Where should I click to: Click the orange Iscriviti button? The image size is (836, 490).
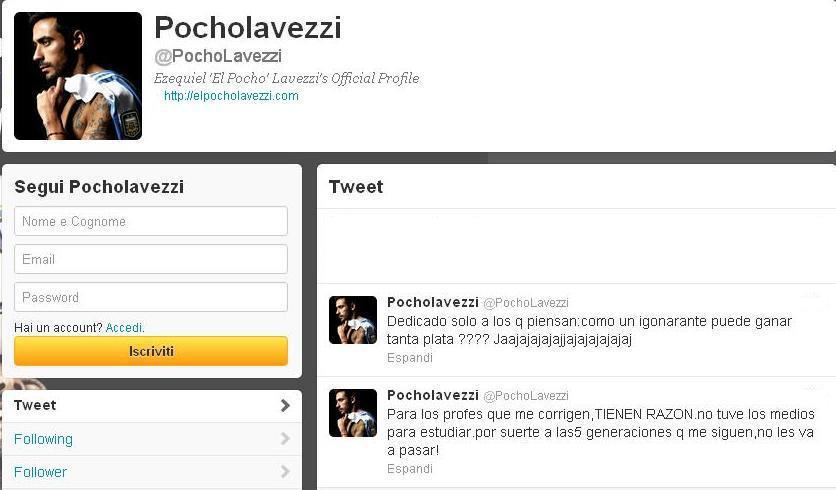click(151, 351)
